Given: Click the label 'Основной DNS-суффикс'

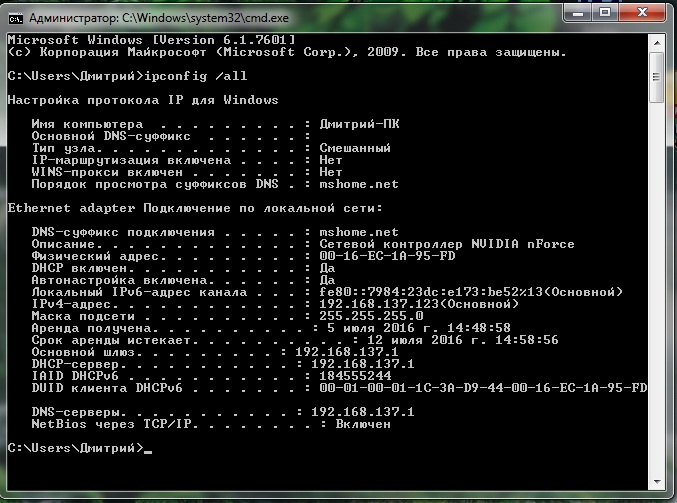Looking at the screenshot, I should [111, 136].
